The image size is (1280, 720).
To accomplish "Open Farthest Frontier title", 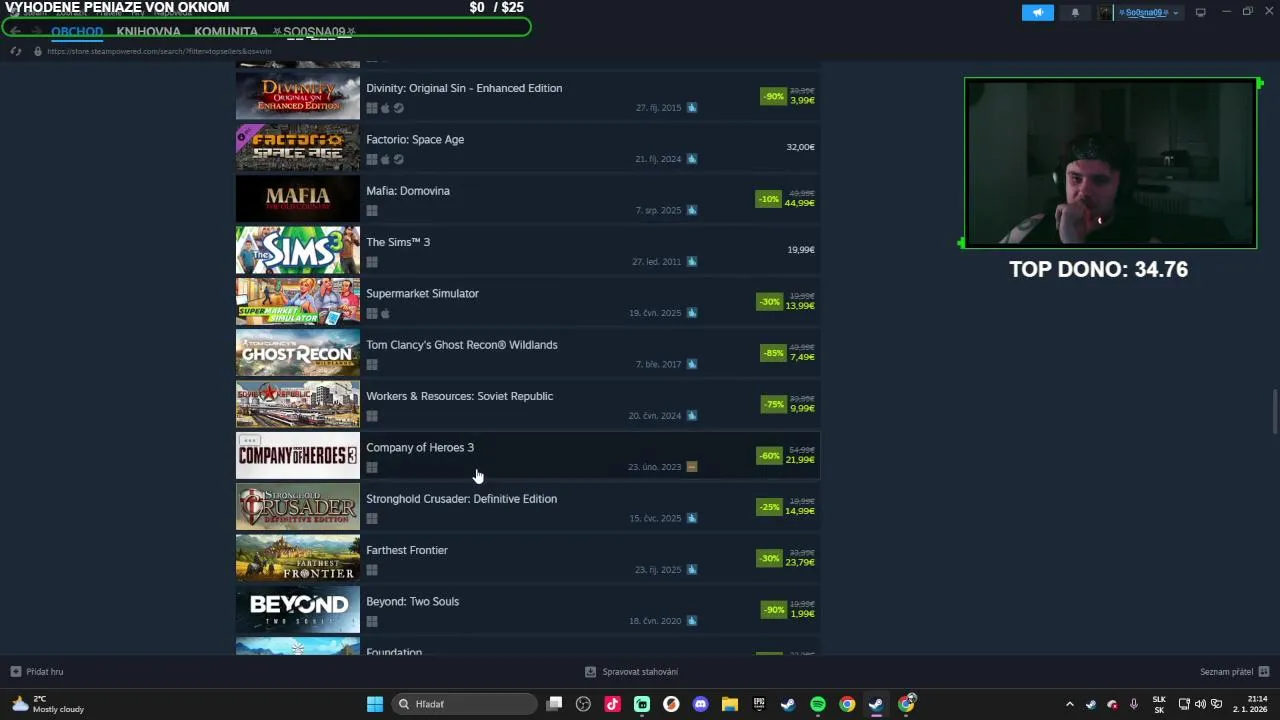I will point(407,550).
